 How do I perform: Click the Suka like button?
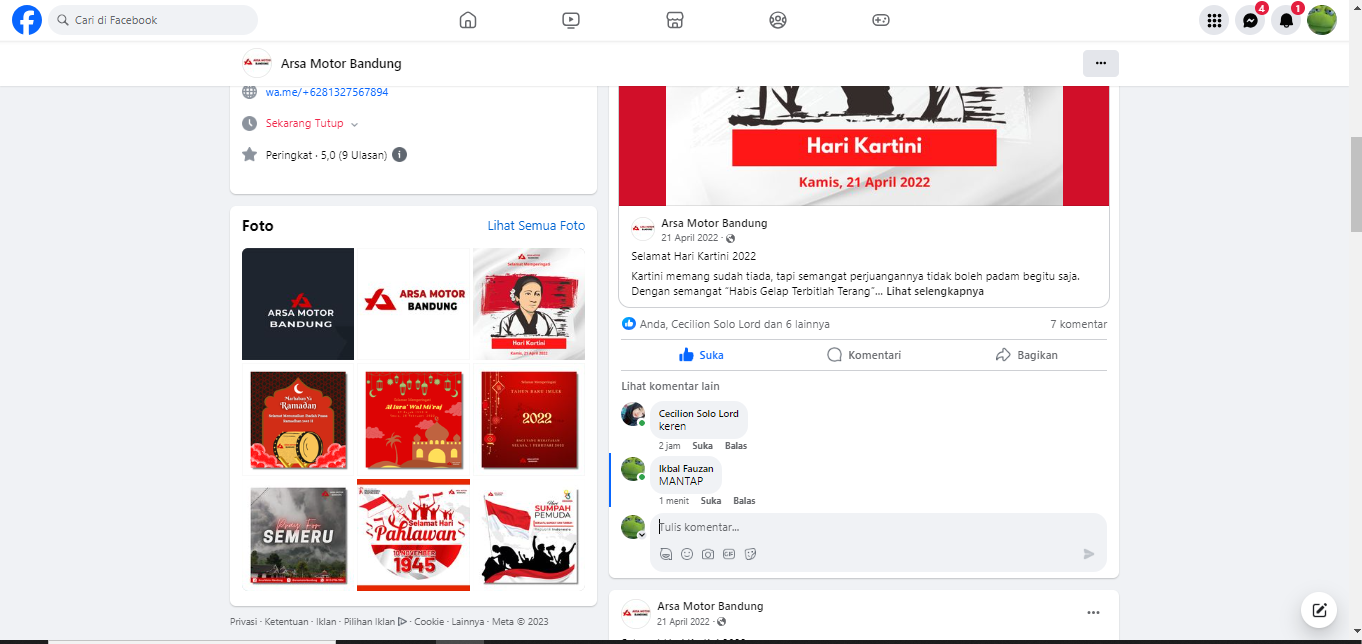pyautogui.click(x=701, y=355)
